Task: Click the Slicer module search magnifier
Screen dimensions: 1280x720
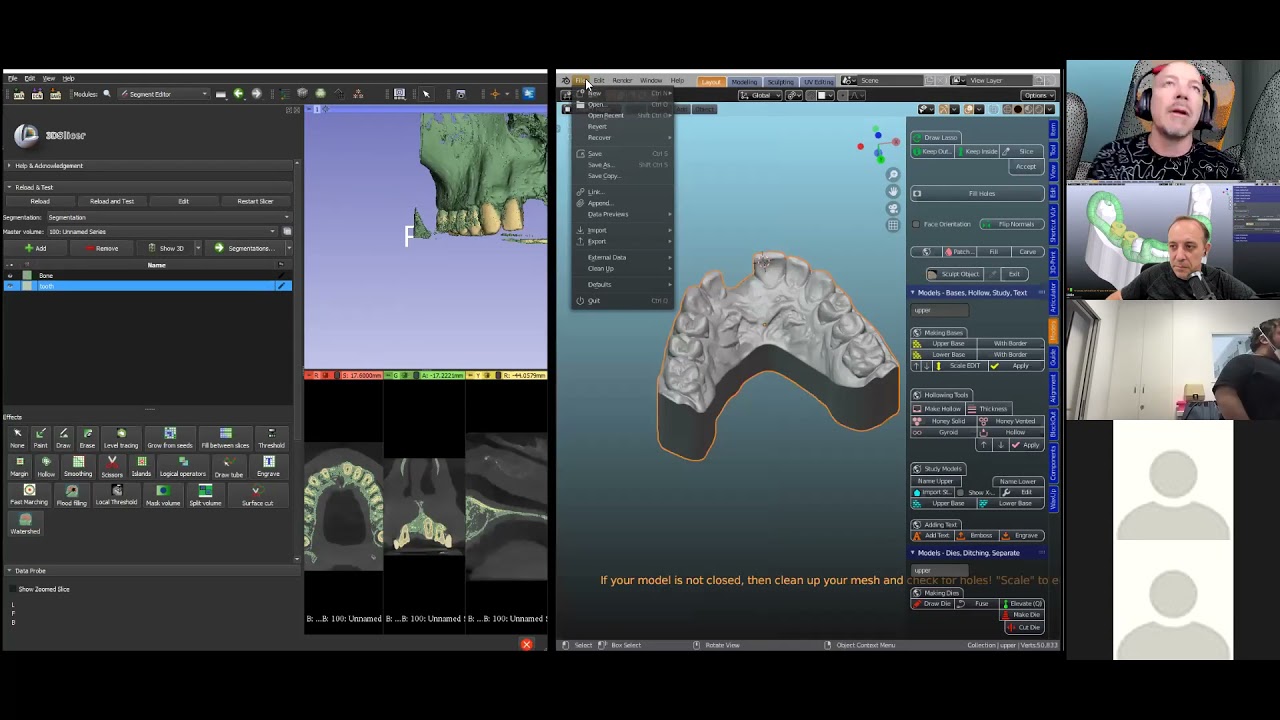Action: 107,94
